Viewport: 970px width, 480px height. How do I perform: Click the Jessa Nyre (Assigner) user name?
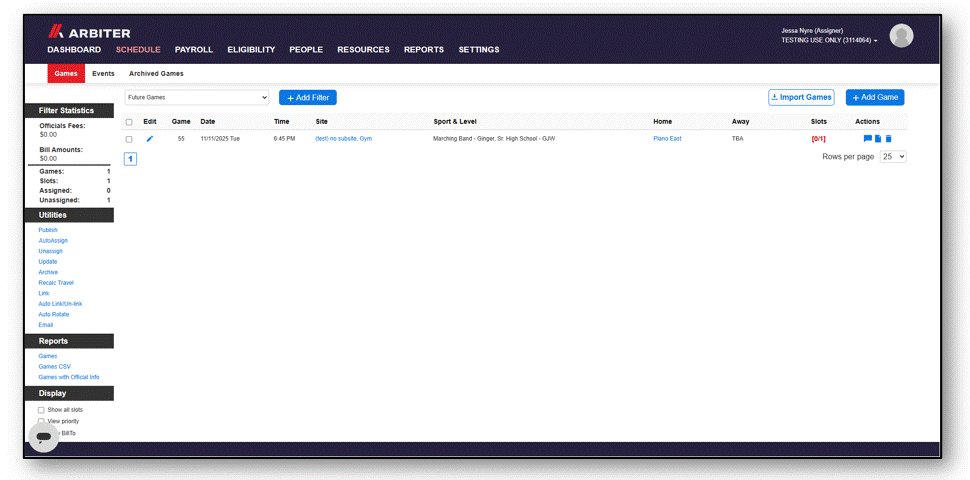(x=812, y=30)
